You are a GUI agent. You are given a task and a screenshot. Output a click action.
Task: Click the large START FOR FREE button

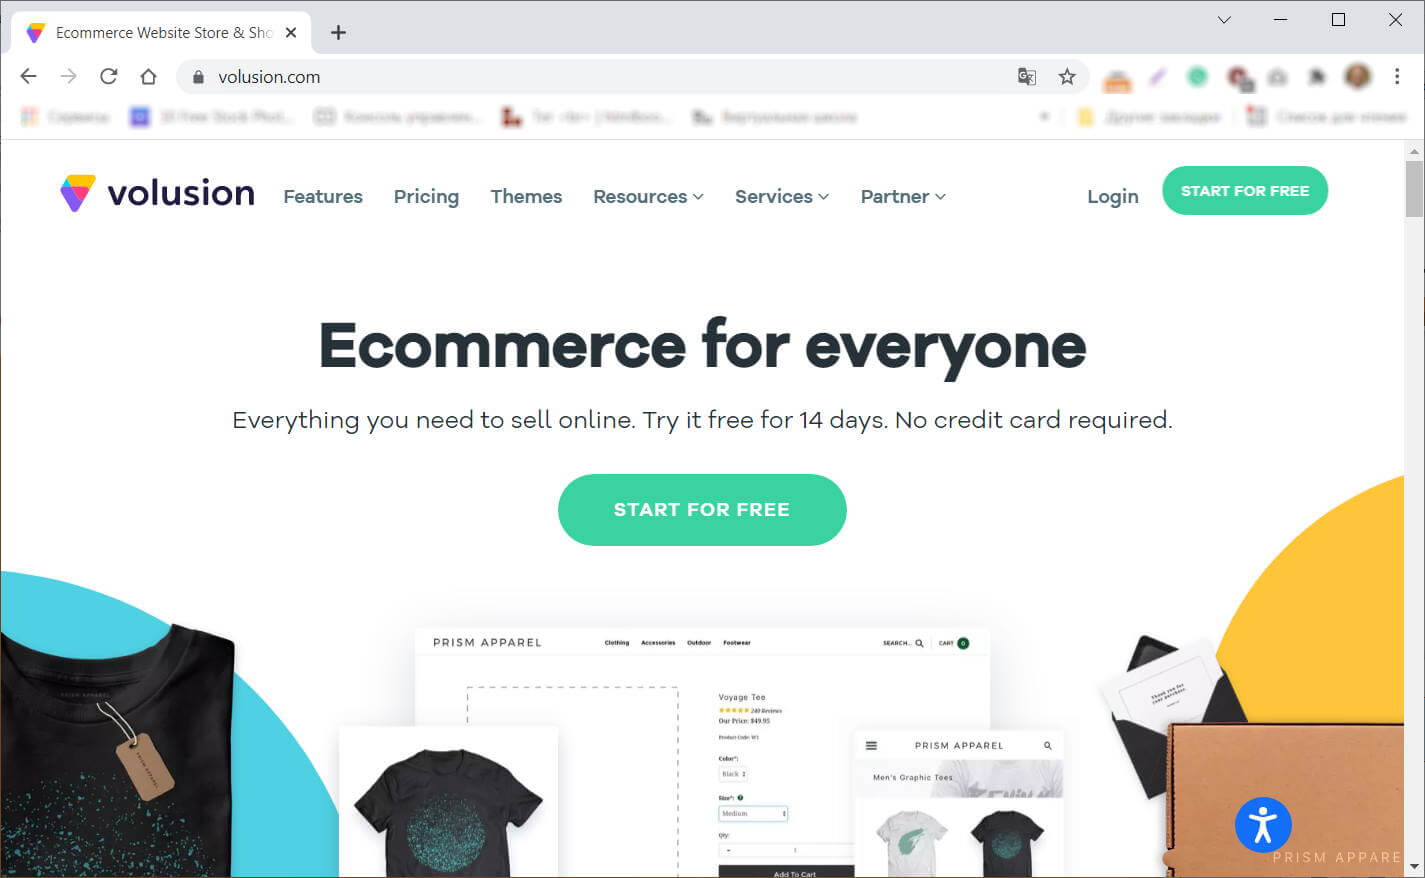tap(702, 510)
